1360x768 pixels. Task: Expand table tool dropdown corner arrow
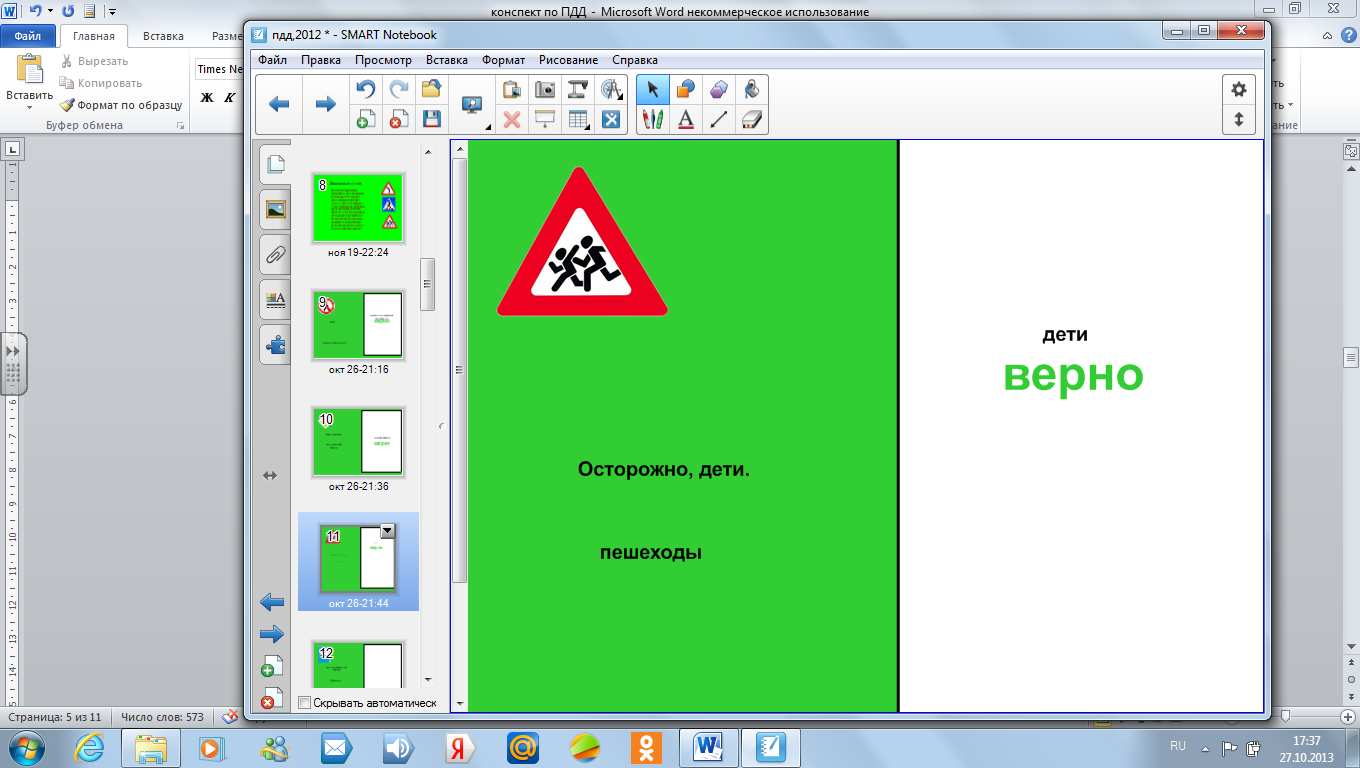(589, 128)
